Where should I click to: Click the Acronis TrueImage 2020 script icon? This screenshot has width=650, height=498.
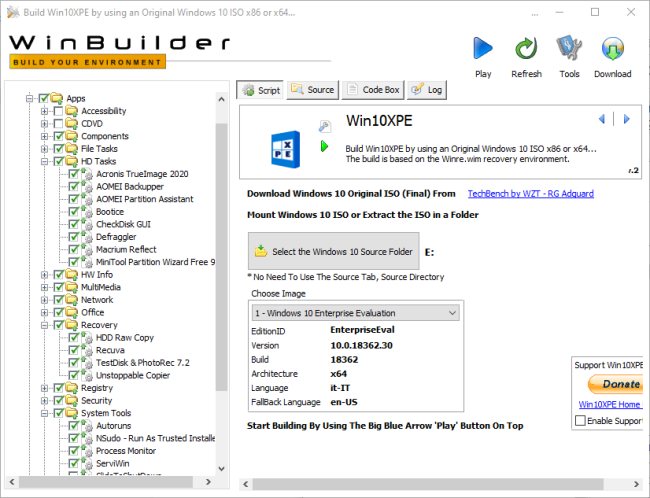coord(87,174)
